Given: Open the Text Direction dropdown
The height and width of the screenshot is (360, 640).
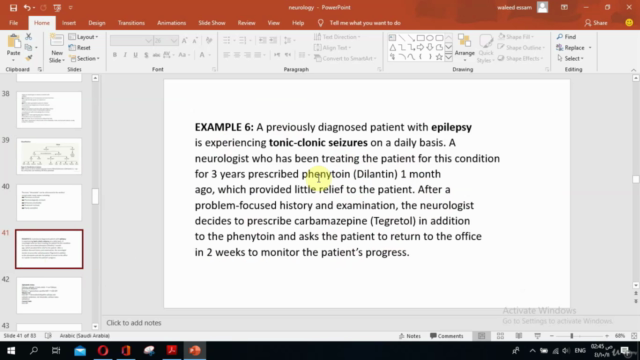Looking at the screenshot, I should pyautogui.click(x=337, y=37).
